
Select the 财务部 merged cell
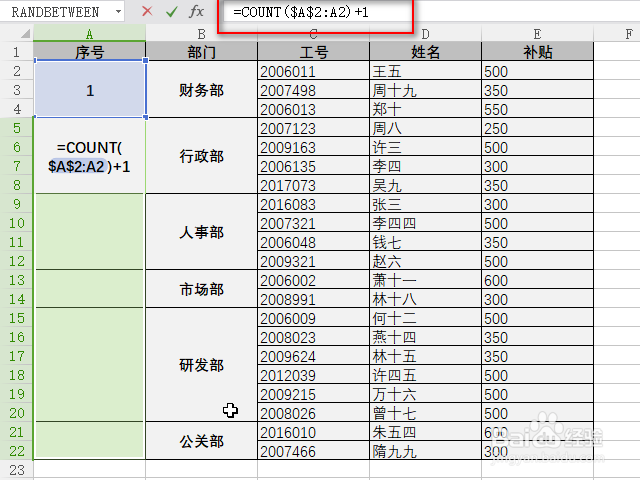201,89
